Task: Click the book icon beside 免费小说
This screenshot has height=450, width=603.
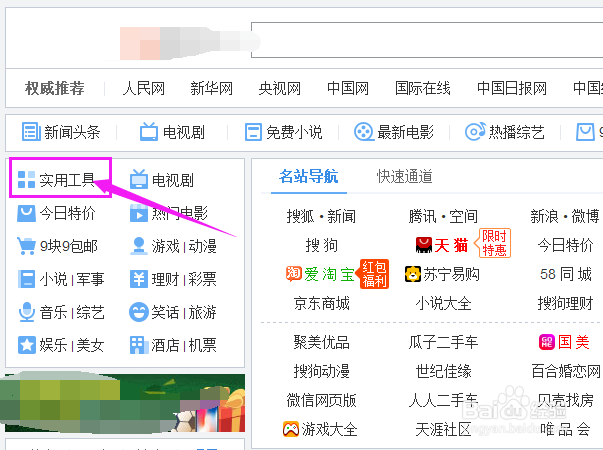Action: pos(253,132)
